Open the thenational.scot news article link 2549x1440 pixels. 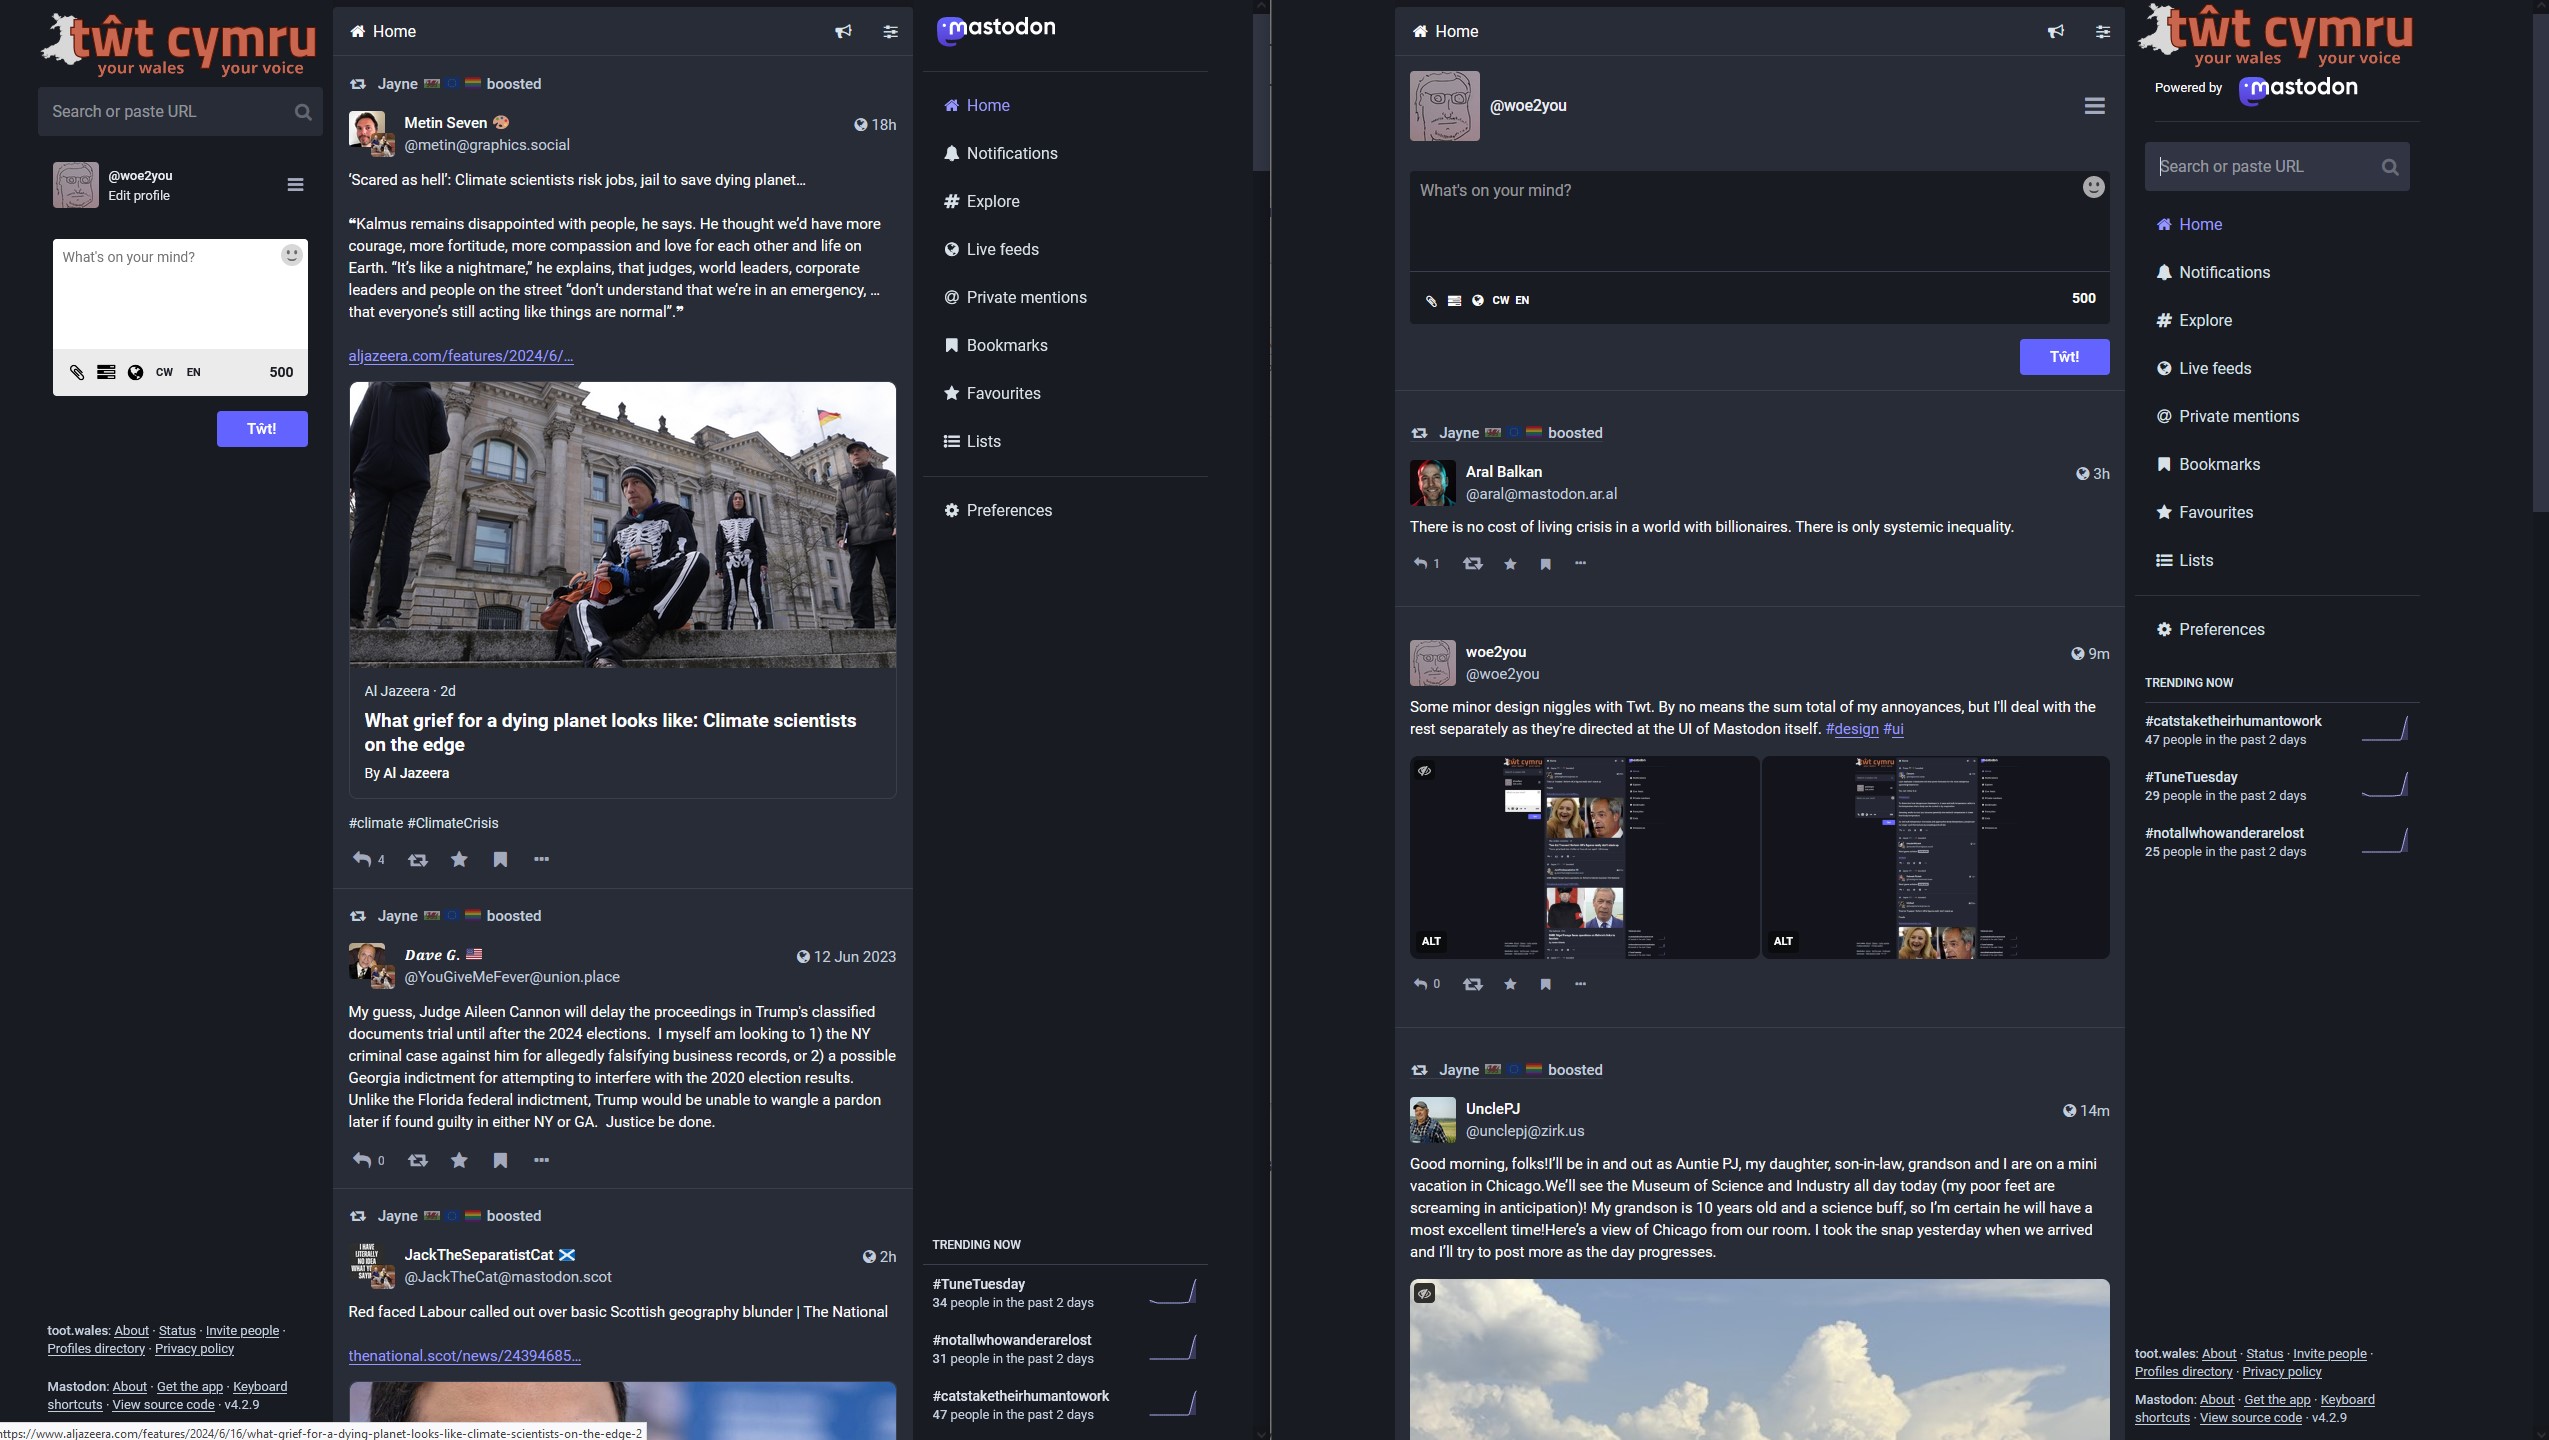coord(463,1355)
